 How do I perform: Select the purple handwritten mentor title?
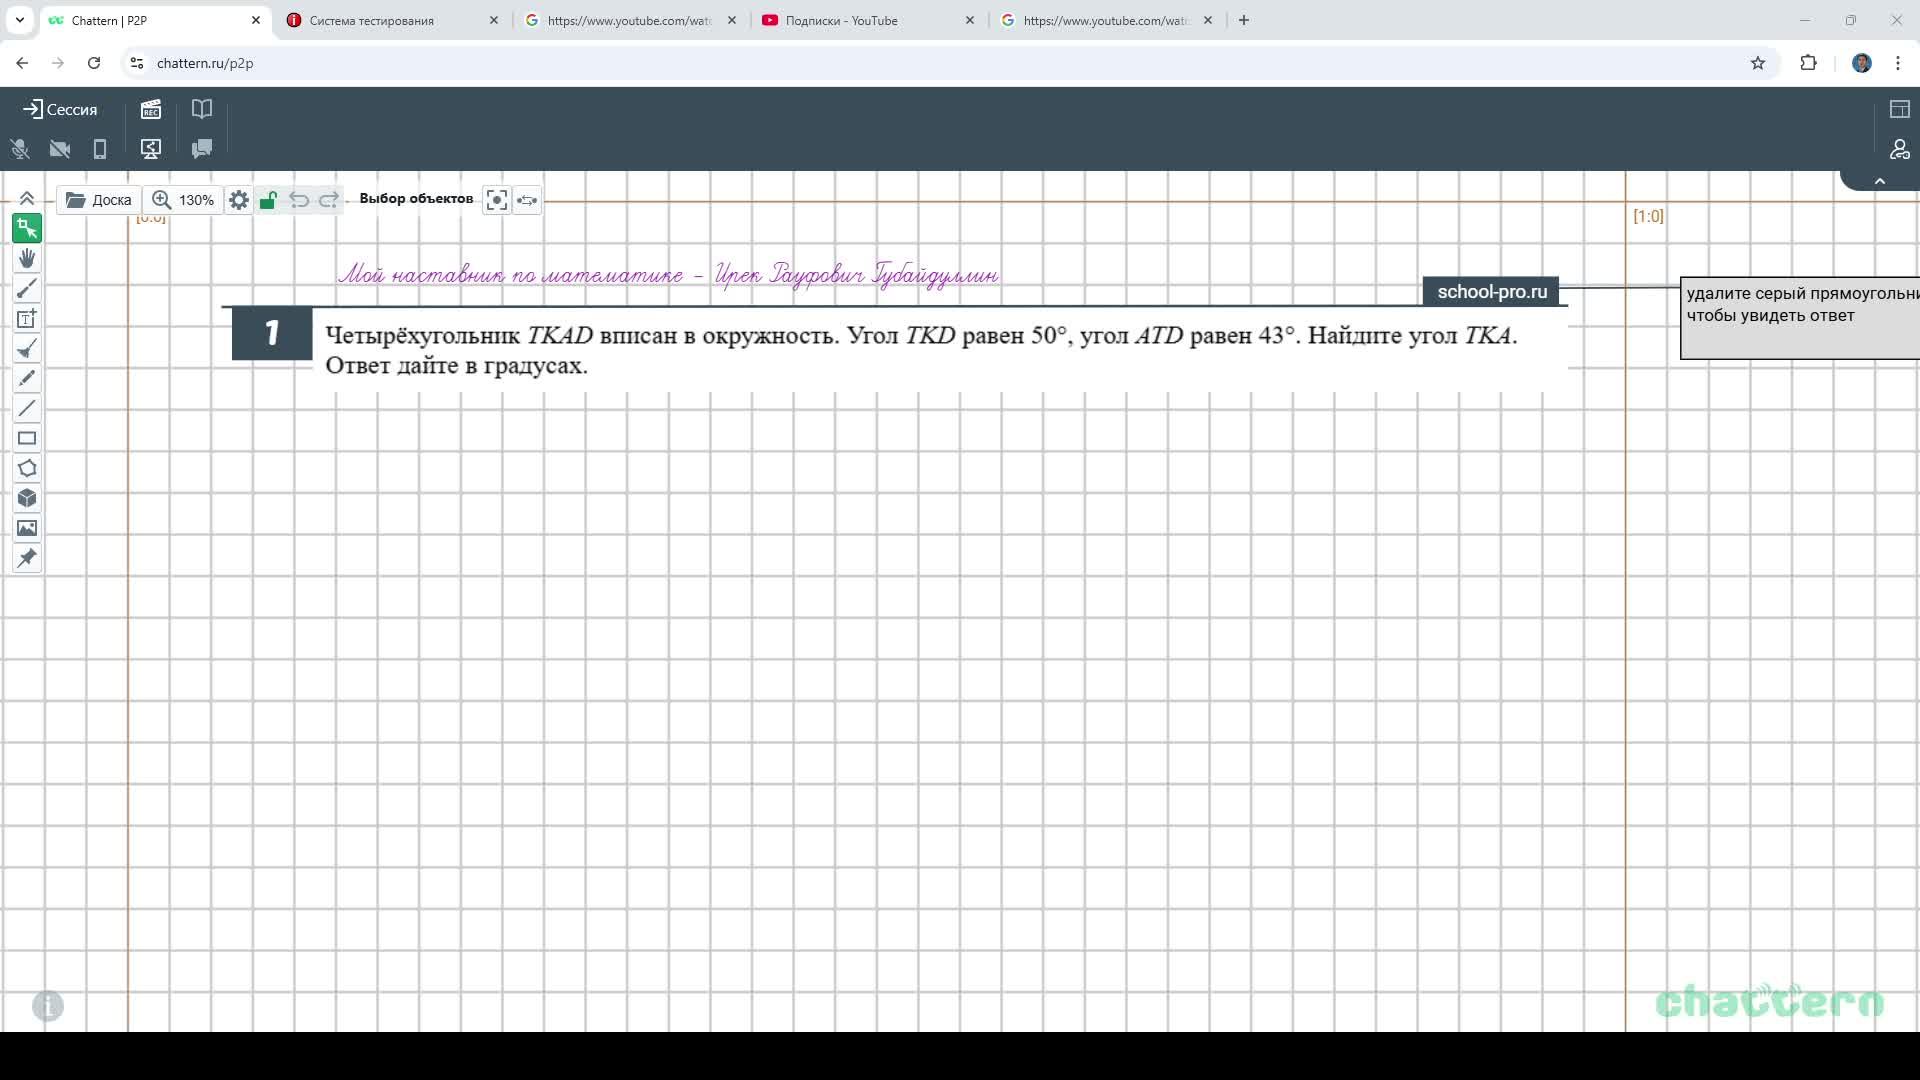pos(668,275)
